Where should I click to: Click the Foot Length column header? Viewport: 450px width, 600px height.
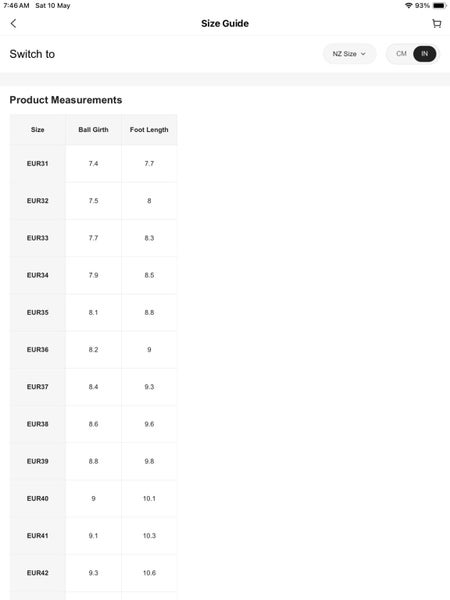click(149, 130)
